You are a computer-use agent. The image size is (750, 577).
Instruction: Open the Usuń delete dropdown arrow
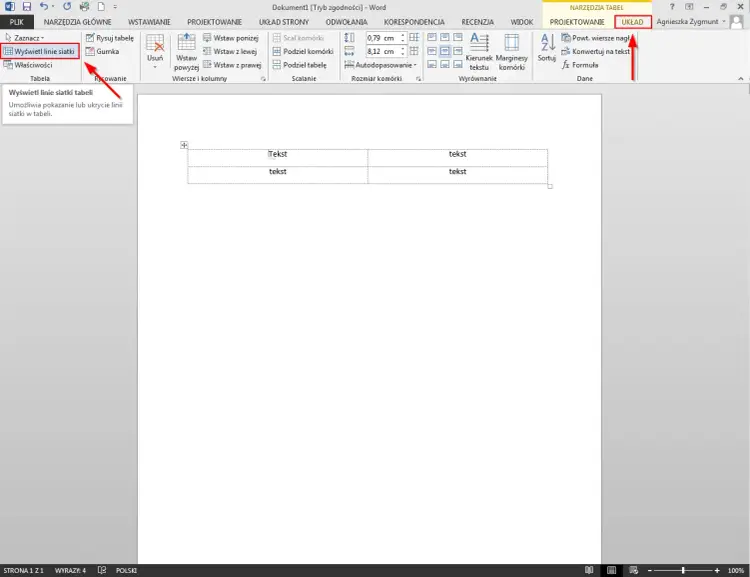(155, 67)
